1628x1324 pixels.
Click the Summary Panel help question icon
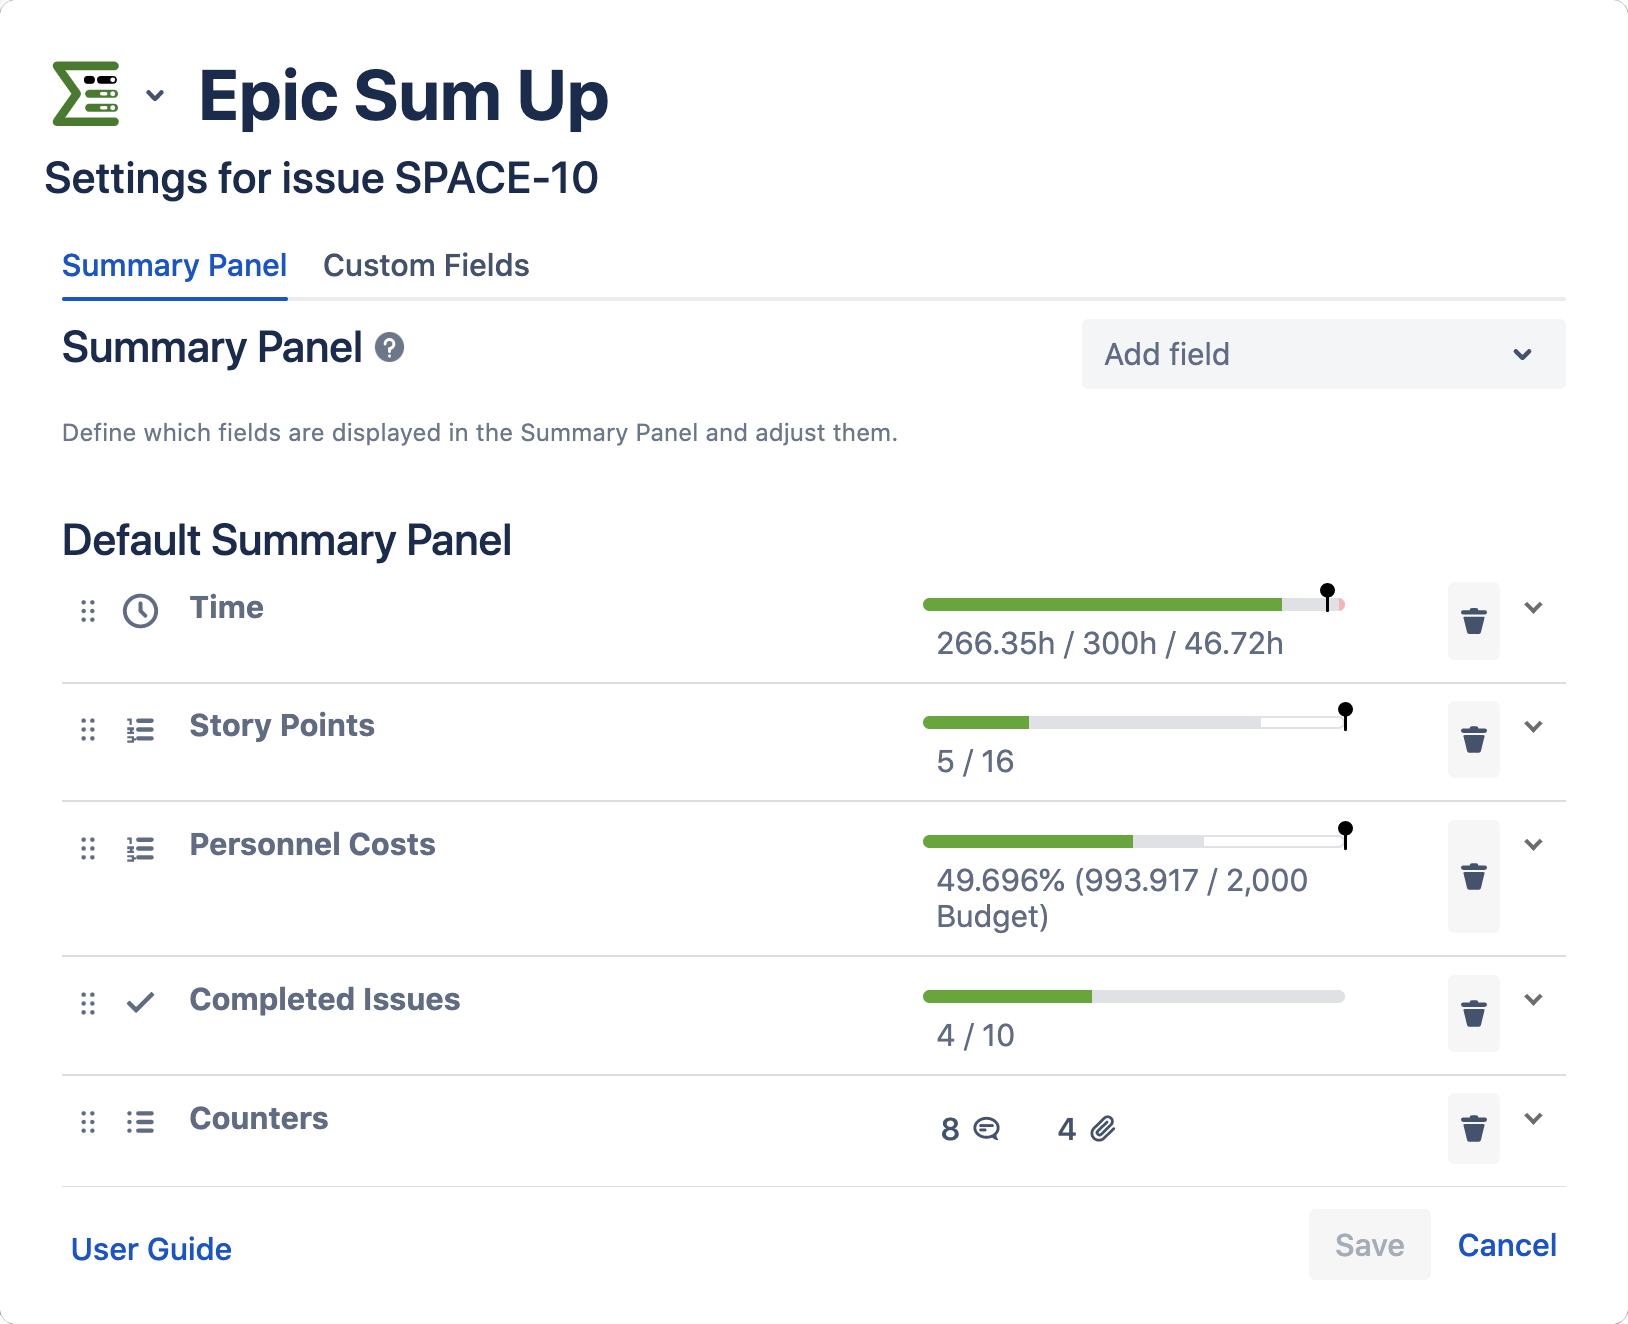click(x=389, y=348)
